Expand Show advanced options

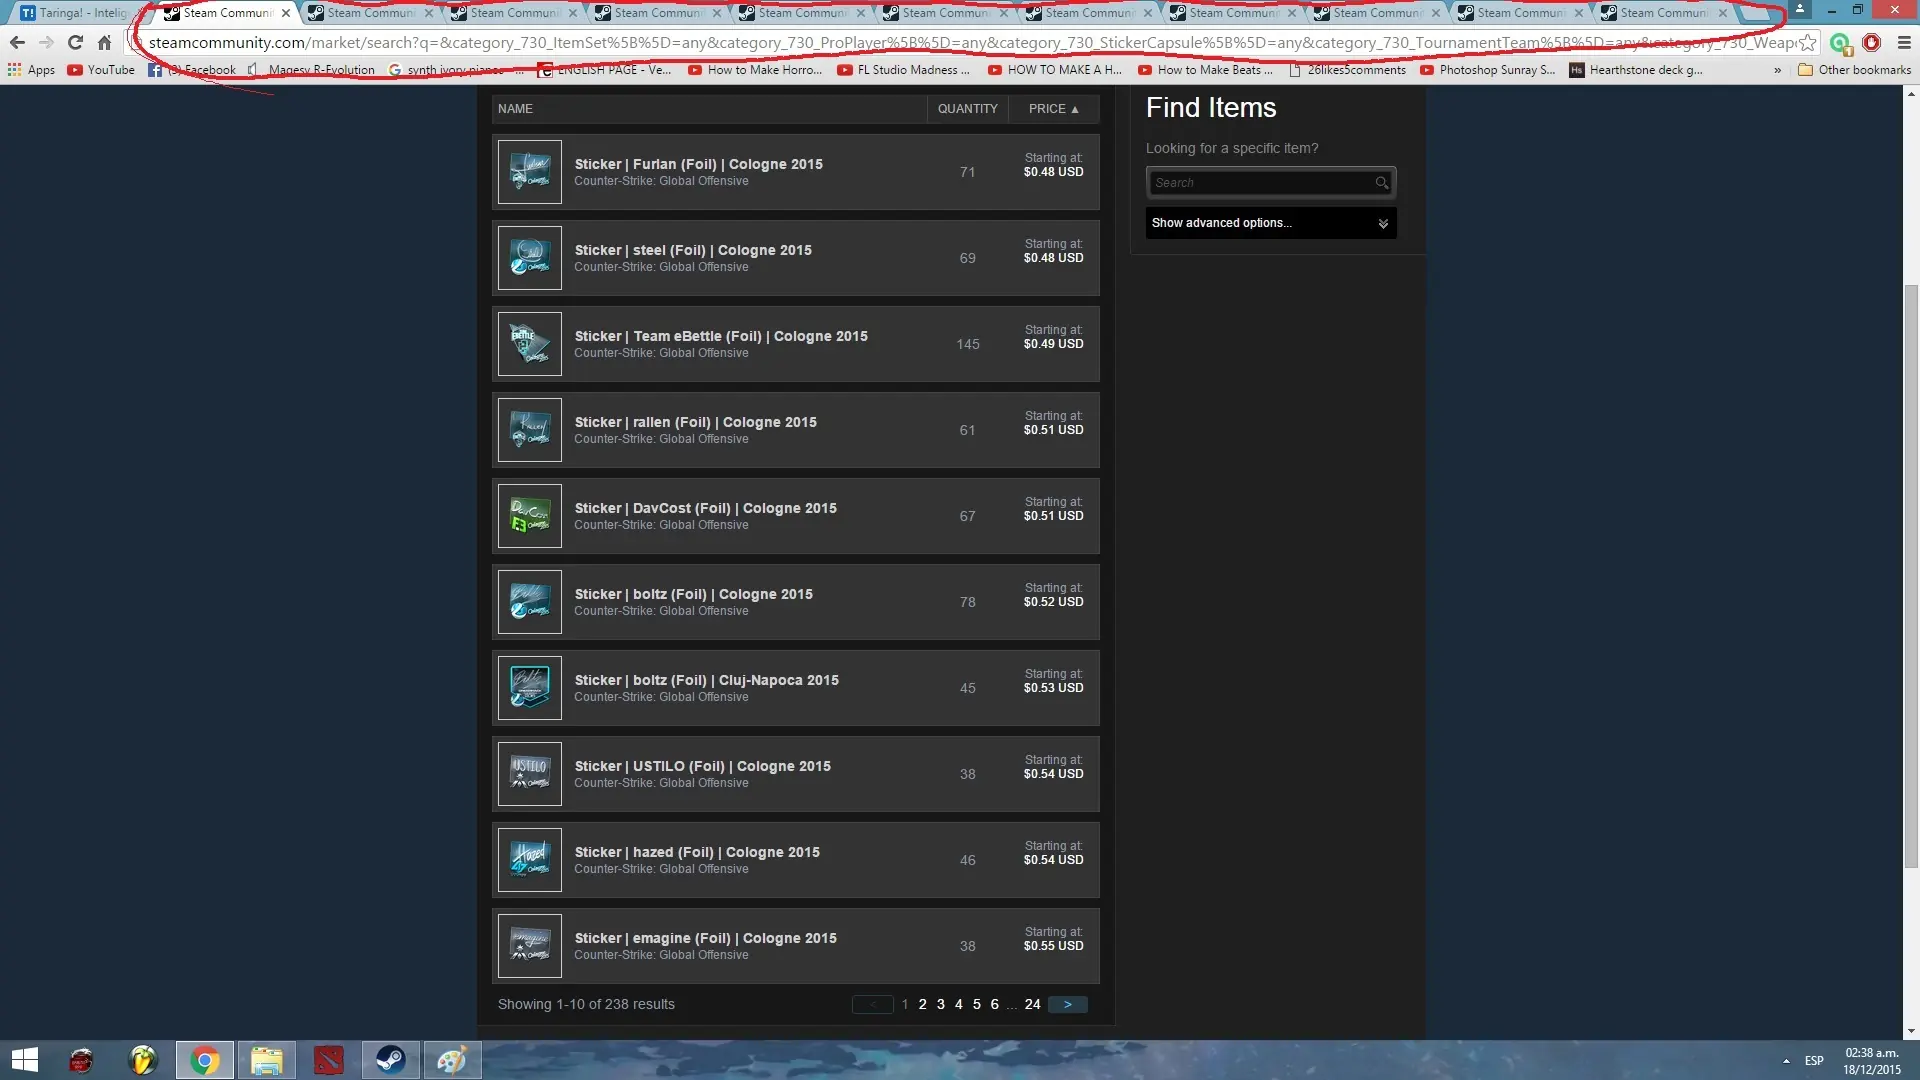[1271, 223]
